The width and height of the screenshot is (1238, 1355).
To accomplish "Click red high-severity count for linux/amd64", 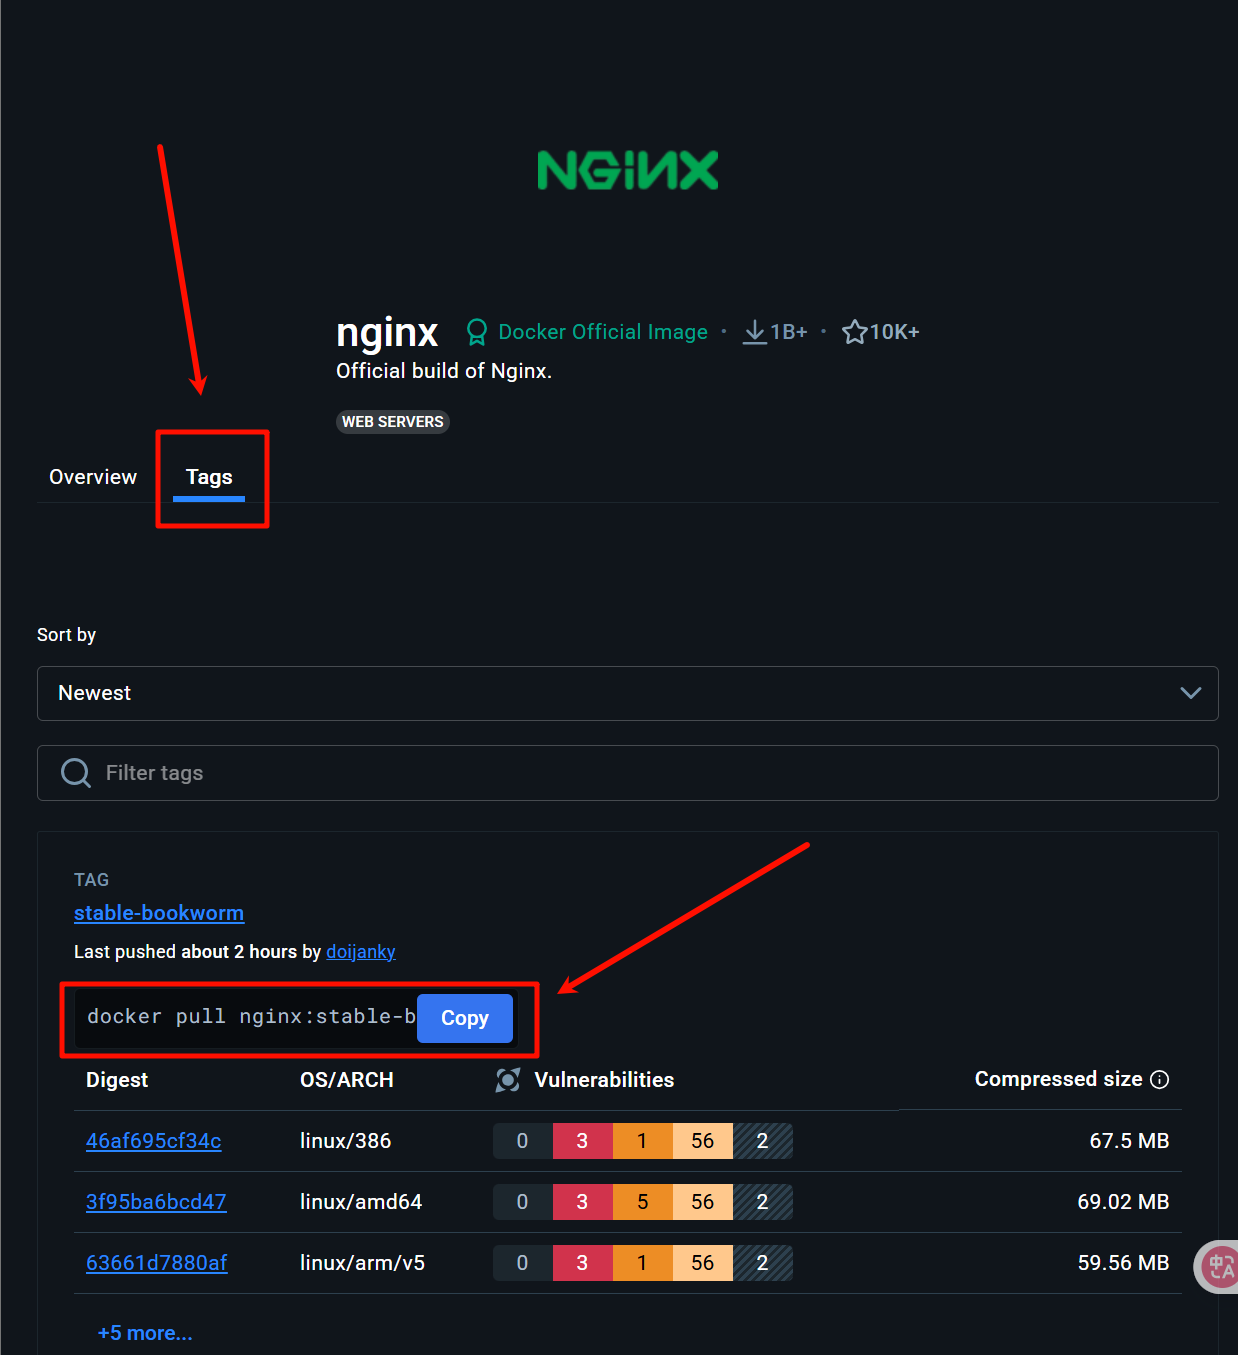I will click(582, 1202).
